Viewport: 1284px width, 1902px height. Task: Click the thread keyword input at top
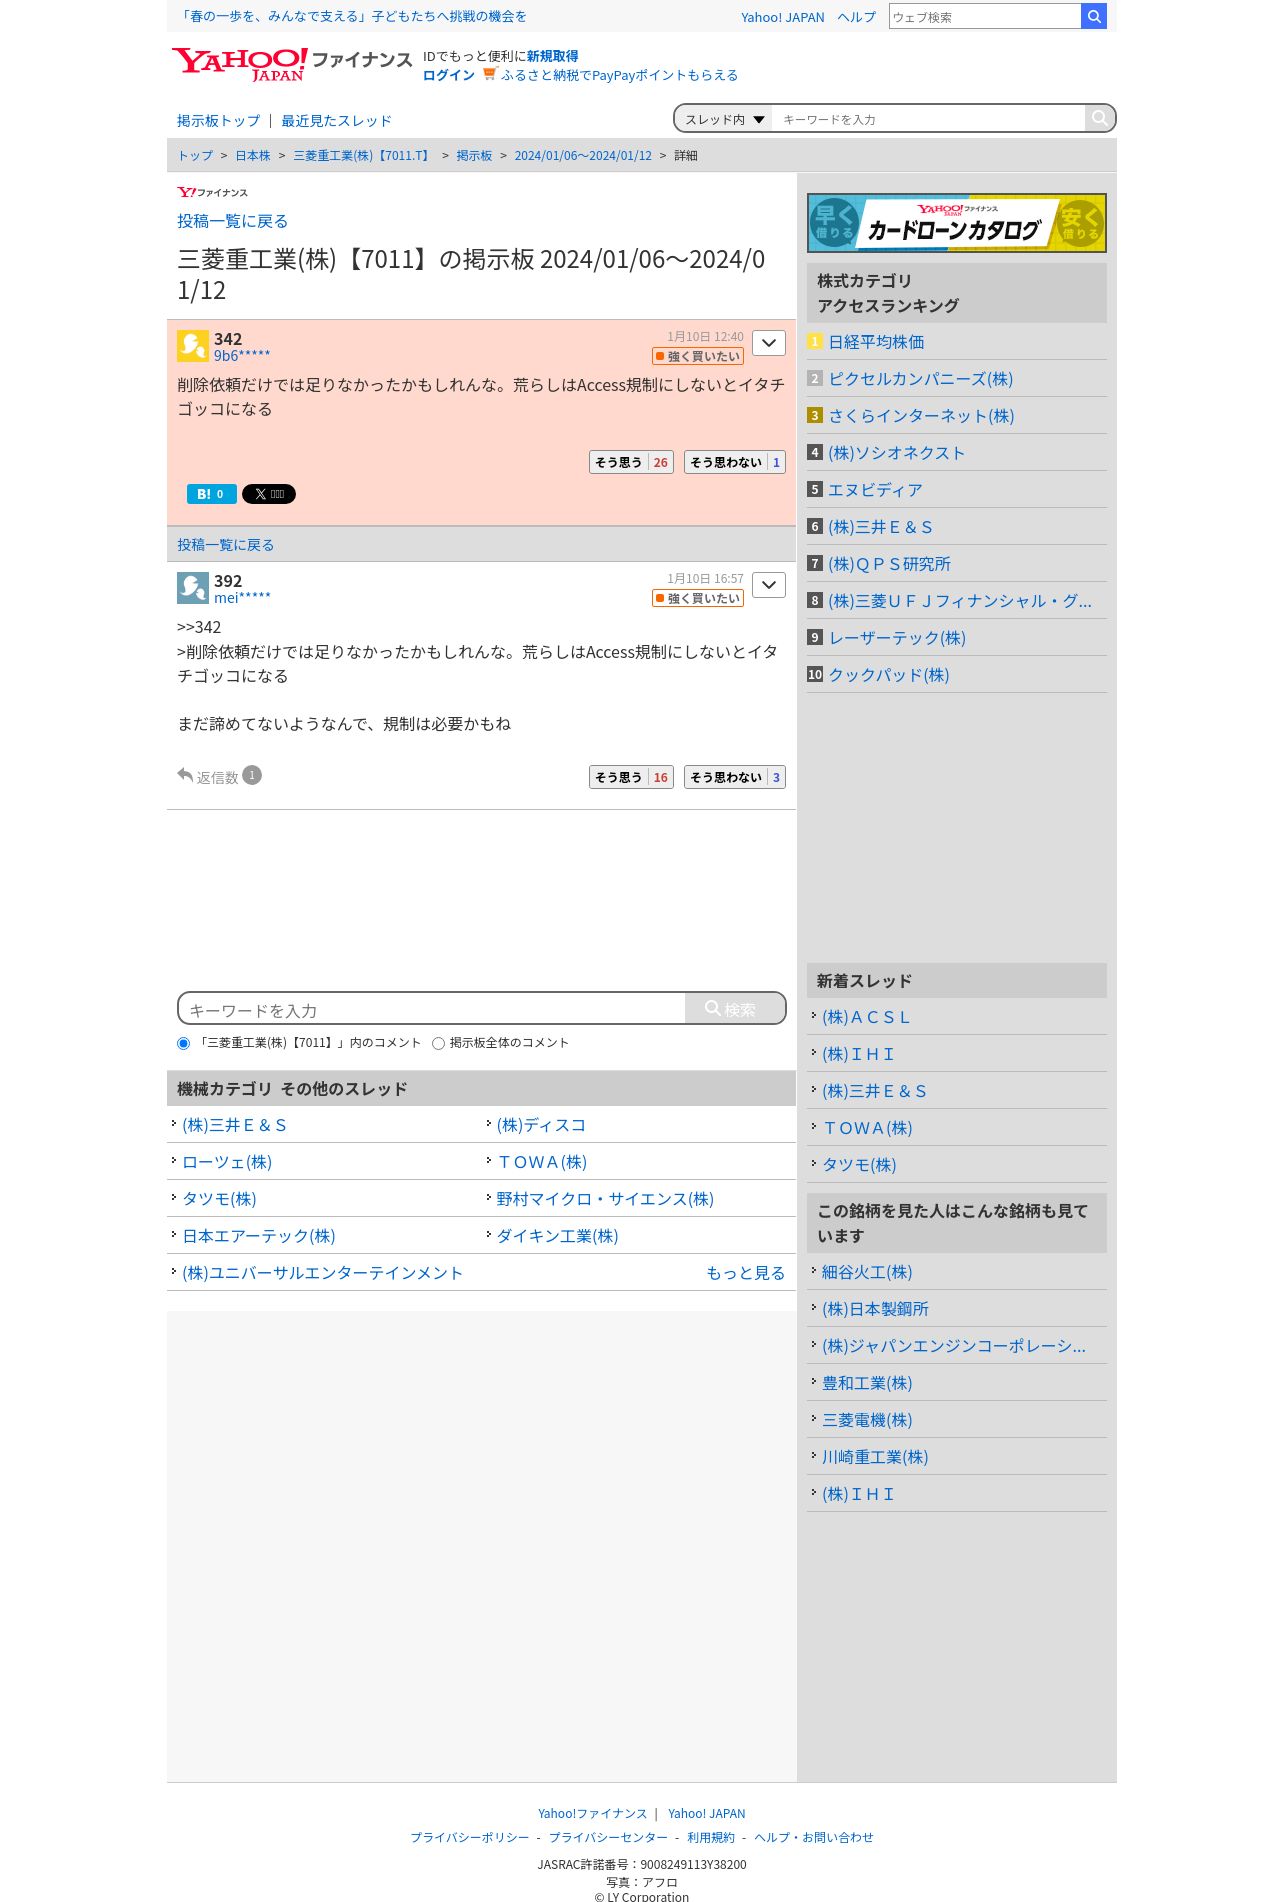click(928, 119)
